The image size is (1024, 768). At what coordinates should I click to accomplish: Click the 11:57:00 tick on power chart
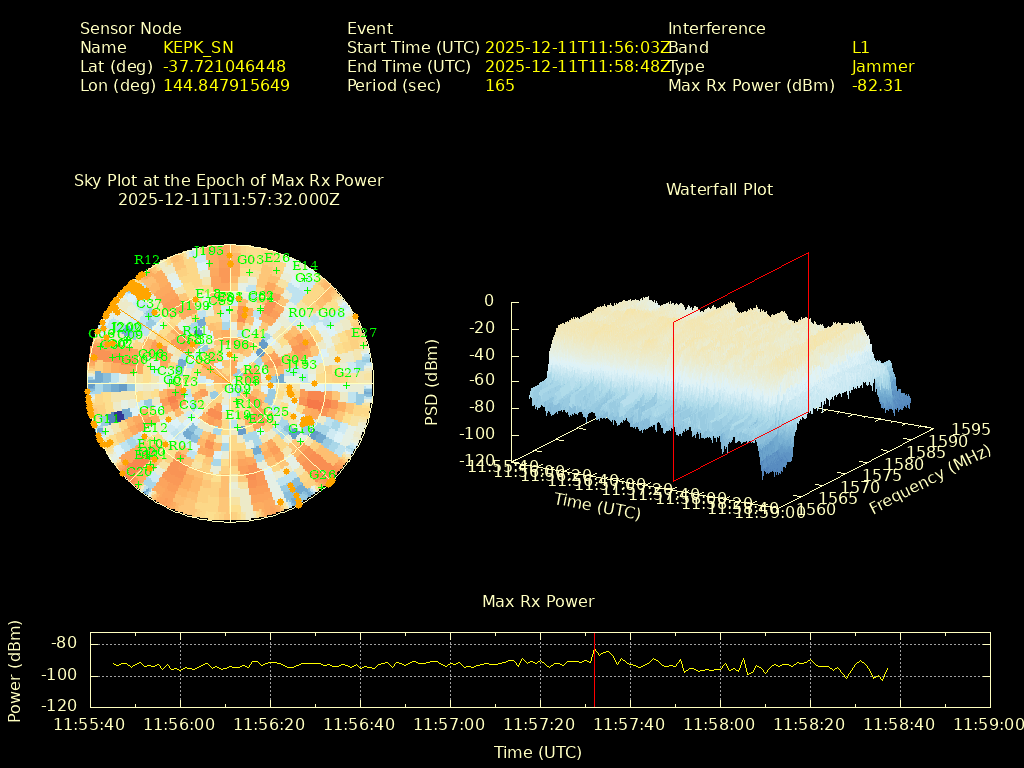450,724
